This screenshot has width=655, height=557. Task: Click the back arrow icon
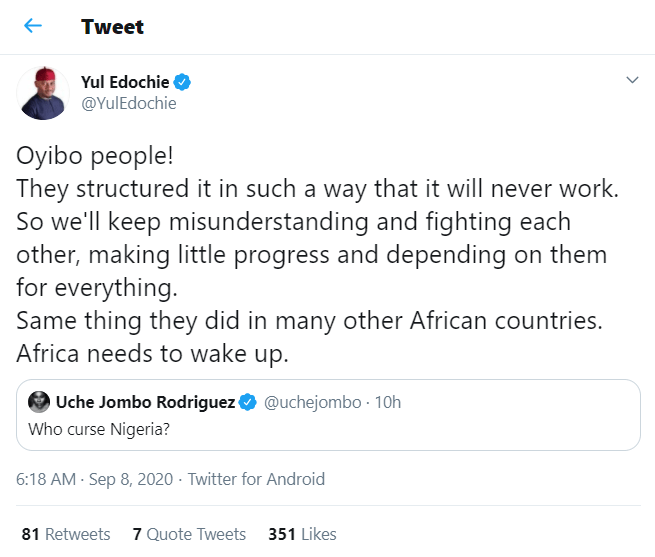point(33,27)
